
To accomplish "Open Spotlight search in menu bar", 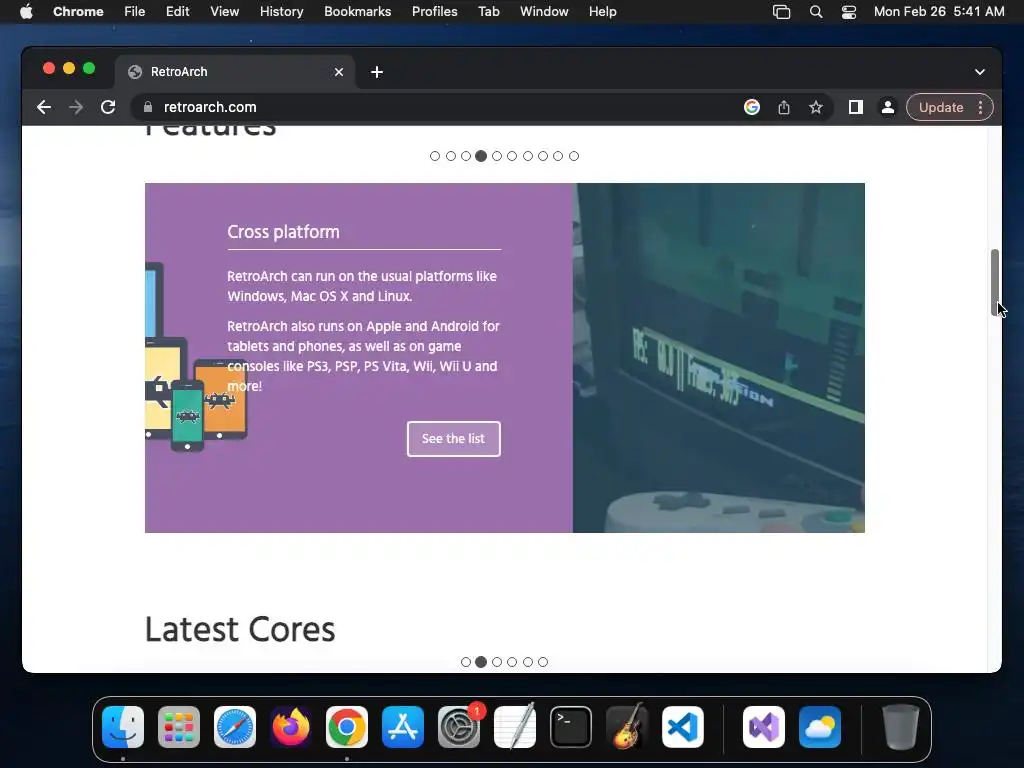I will pyautogui.click(x=816, y=12).
